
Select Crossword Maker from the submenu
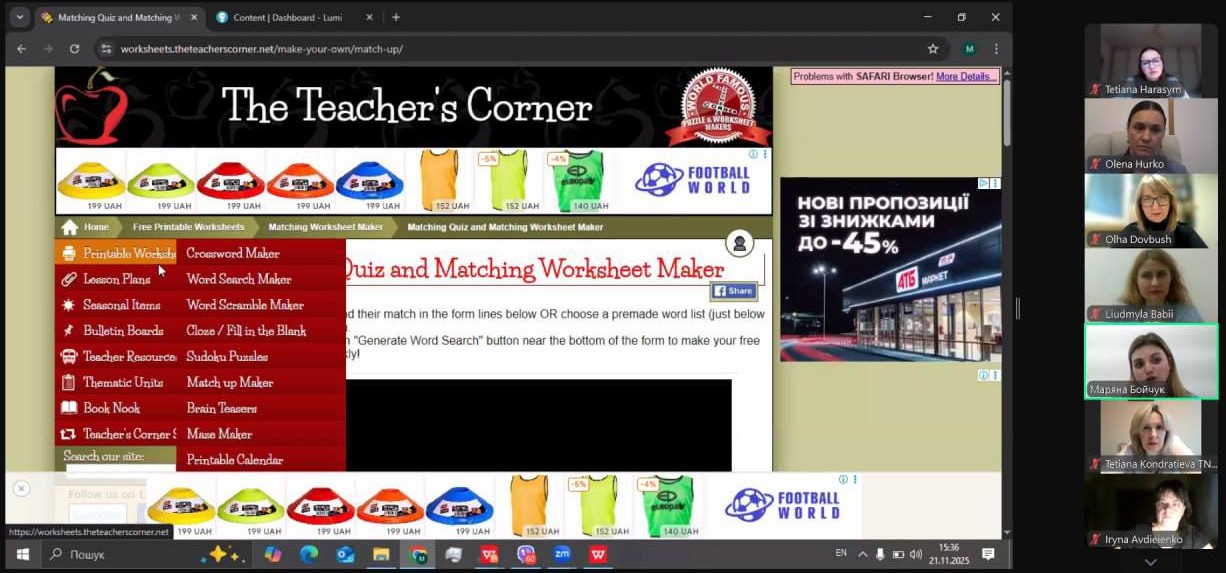click(233, 254)
